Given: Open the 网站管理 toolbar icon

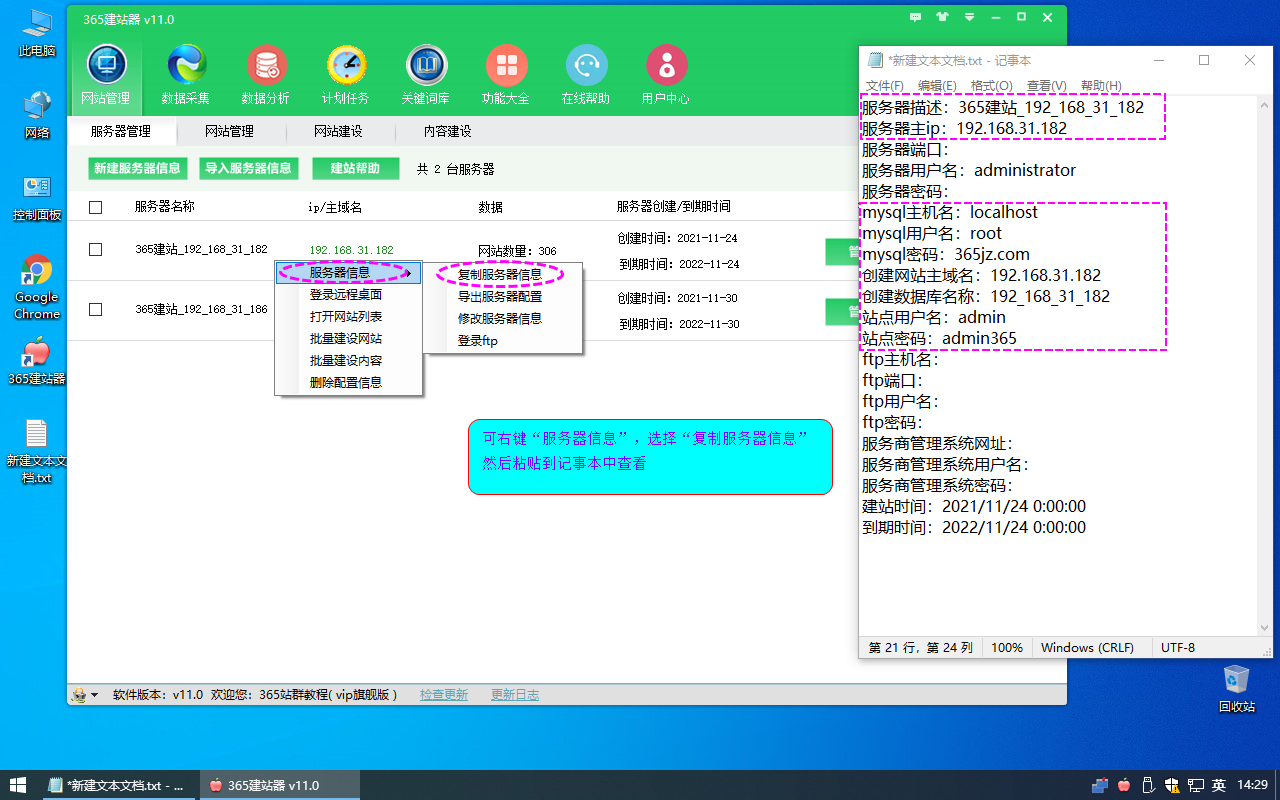Looking at the screenshot, I should click(105, 76).
